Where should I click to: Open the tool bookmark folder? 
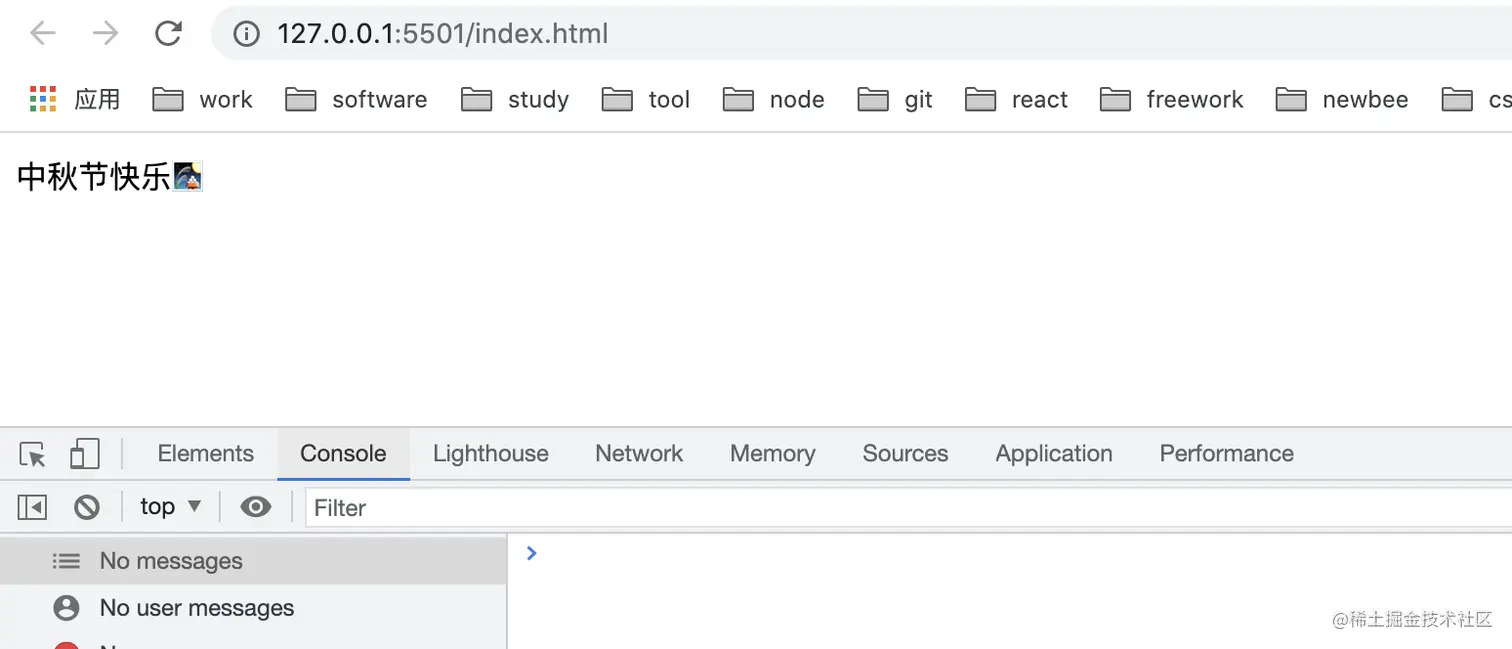coord(646,99)
